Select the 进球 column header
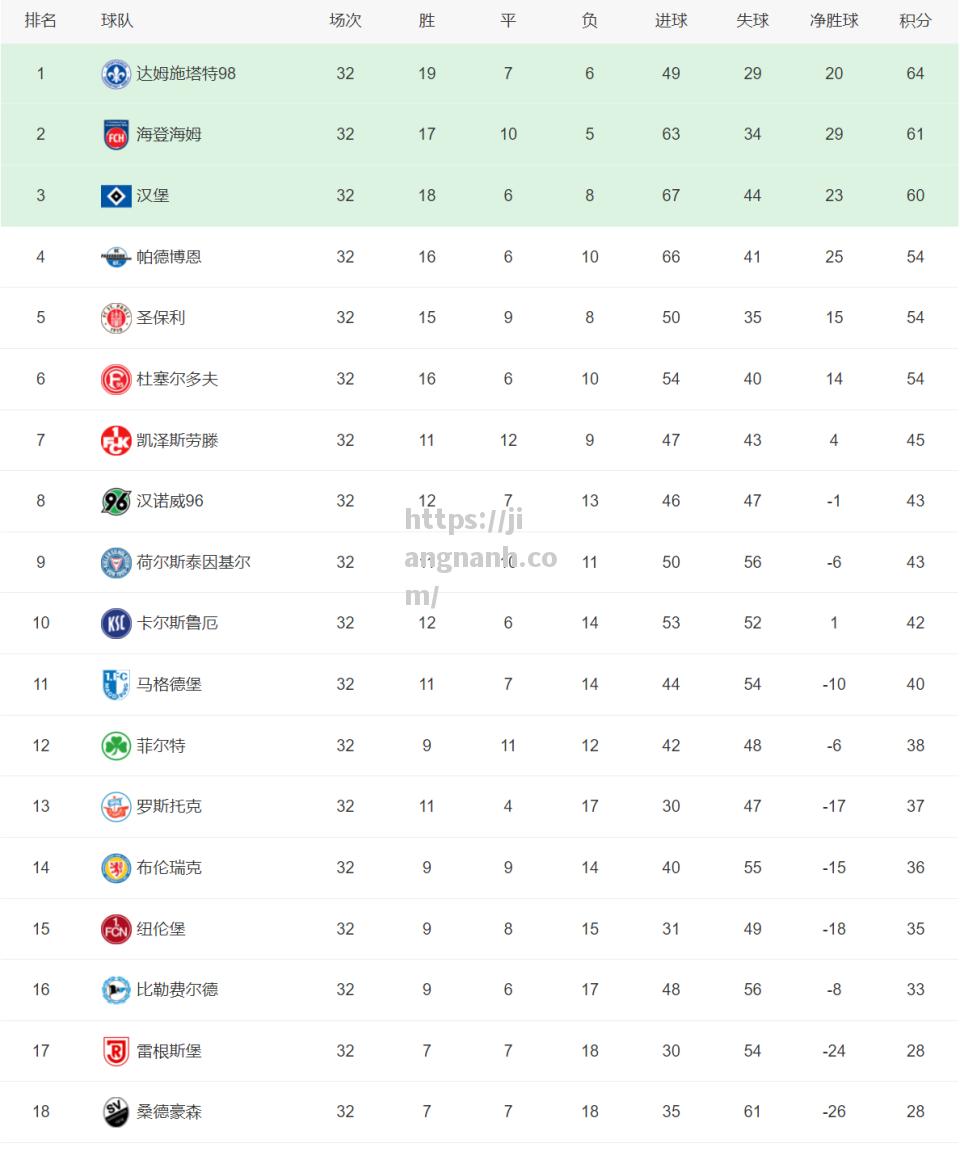960x1160 pixels. point(671,21)
